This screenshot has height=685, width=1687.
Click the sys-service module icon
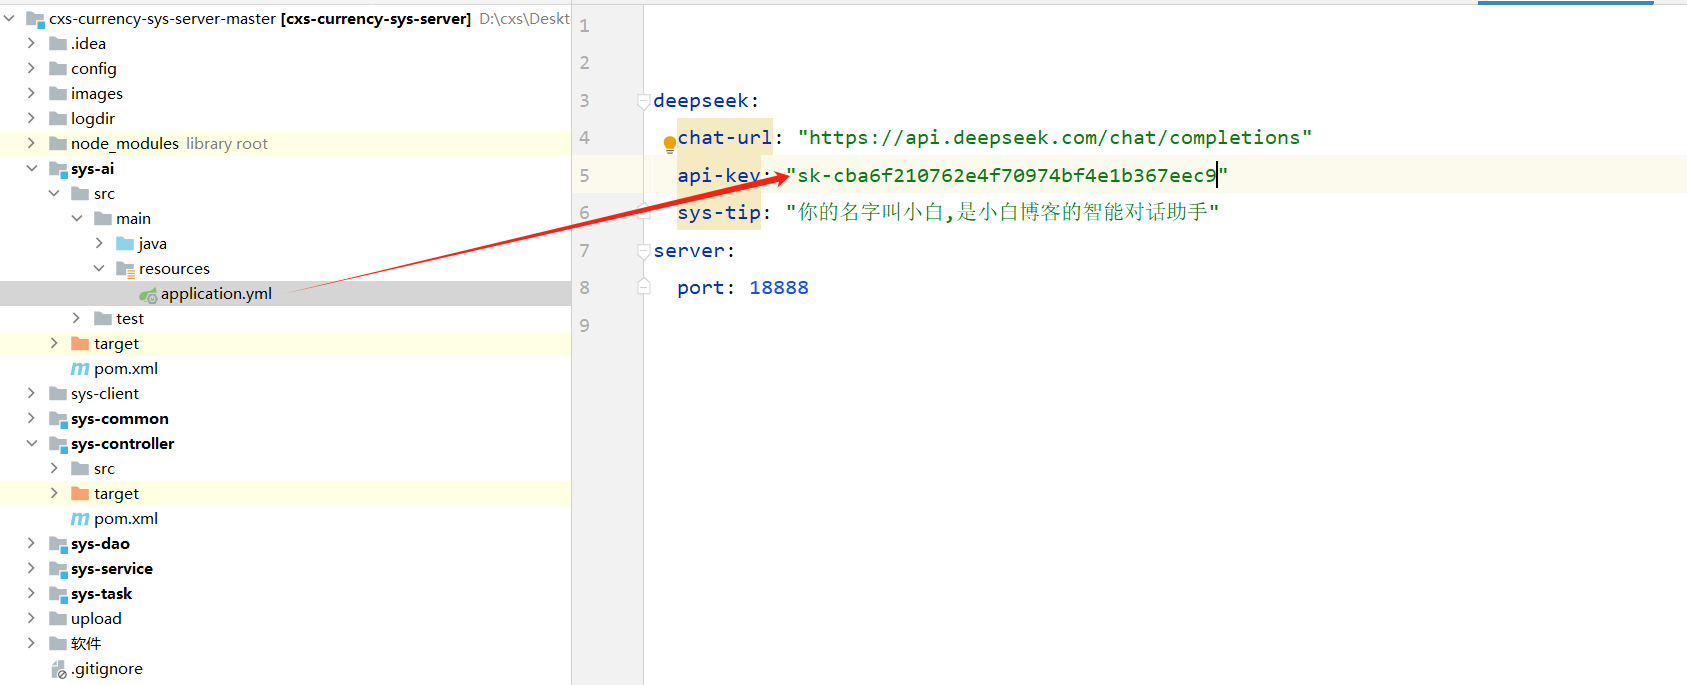58,569
